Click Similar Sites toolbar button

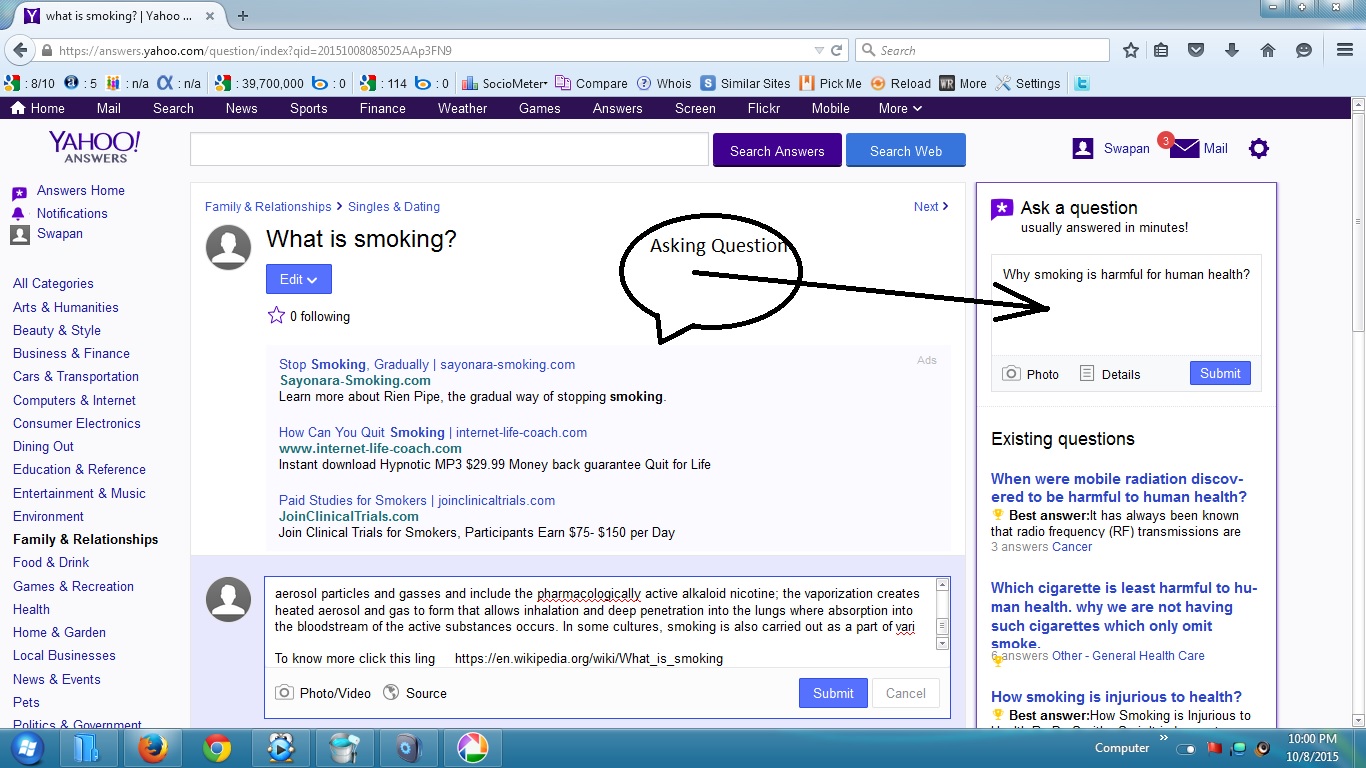(746, 84)
